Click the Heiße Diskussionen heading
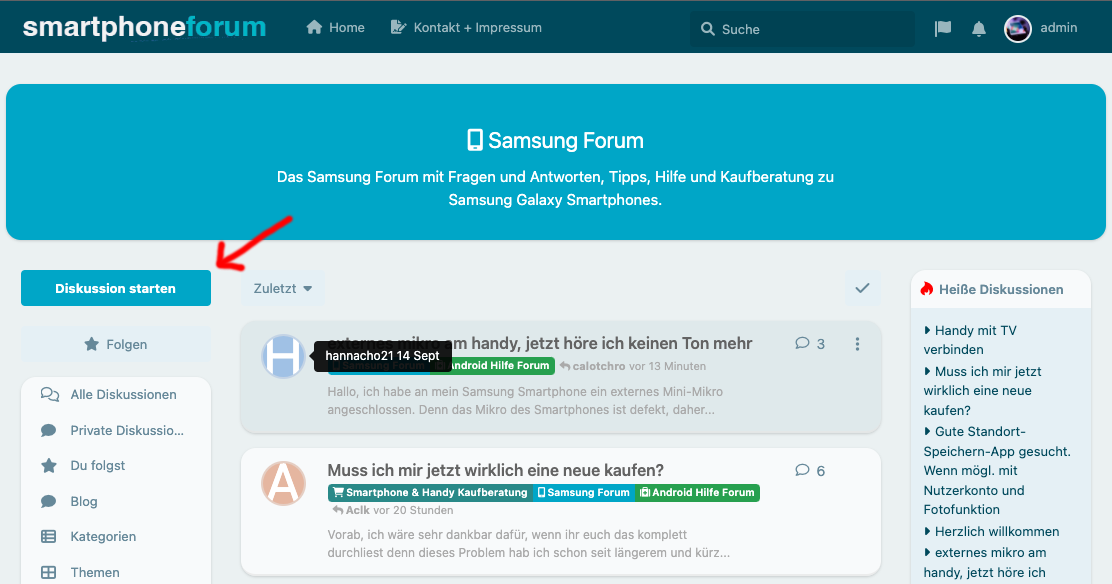 click(x=1001, y=289)
